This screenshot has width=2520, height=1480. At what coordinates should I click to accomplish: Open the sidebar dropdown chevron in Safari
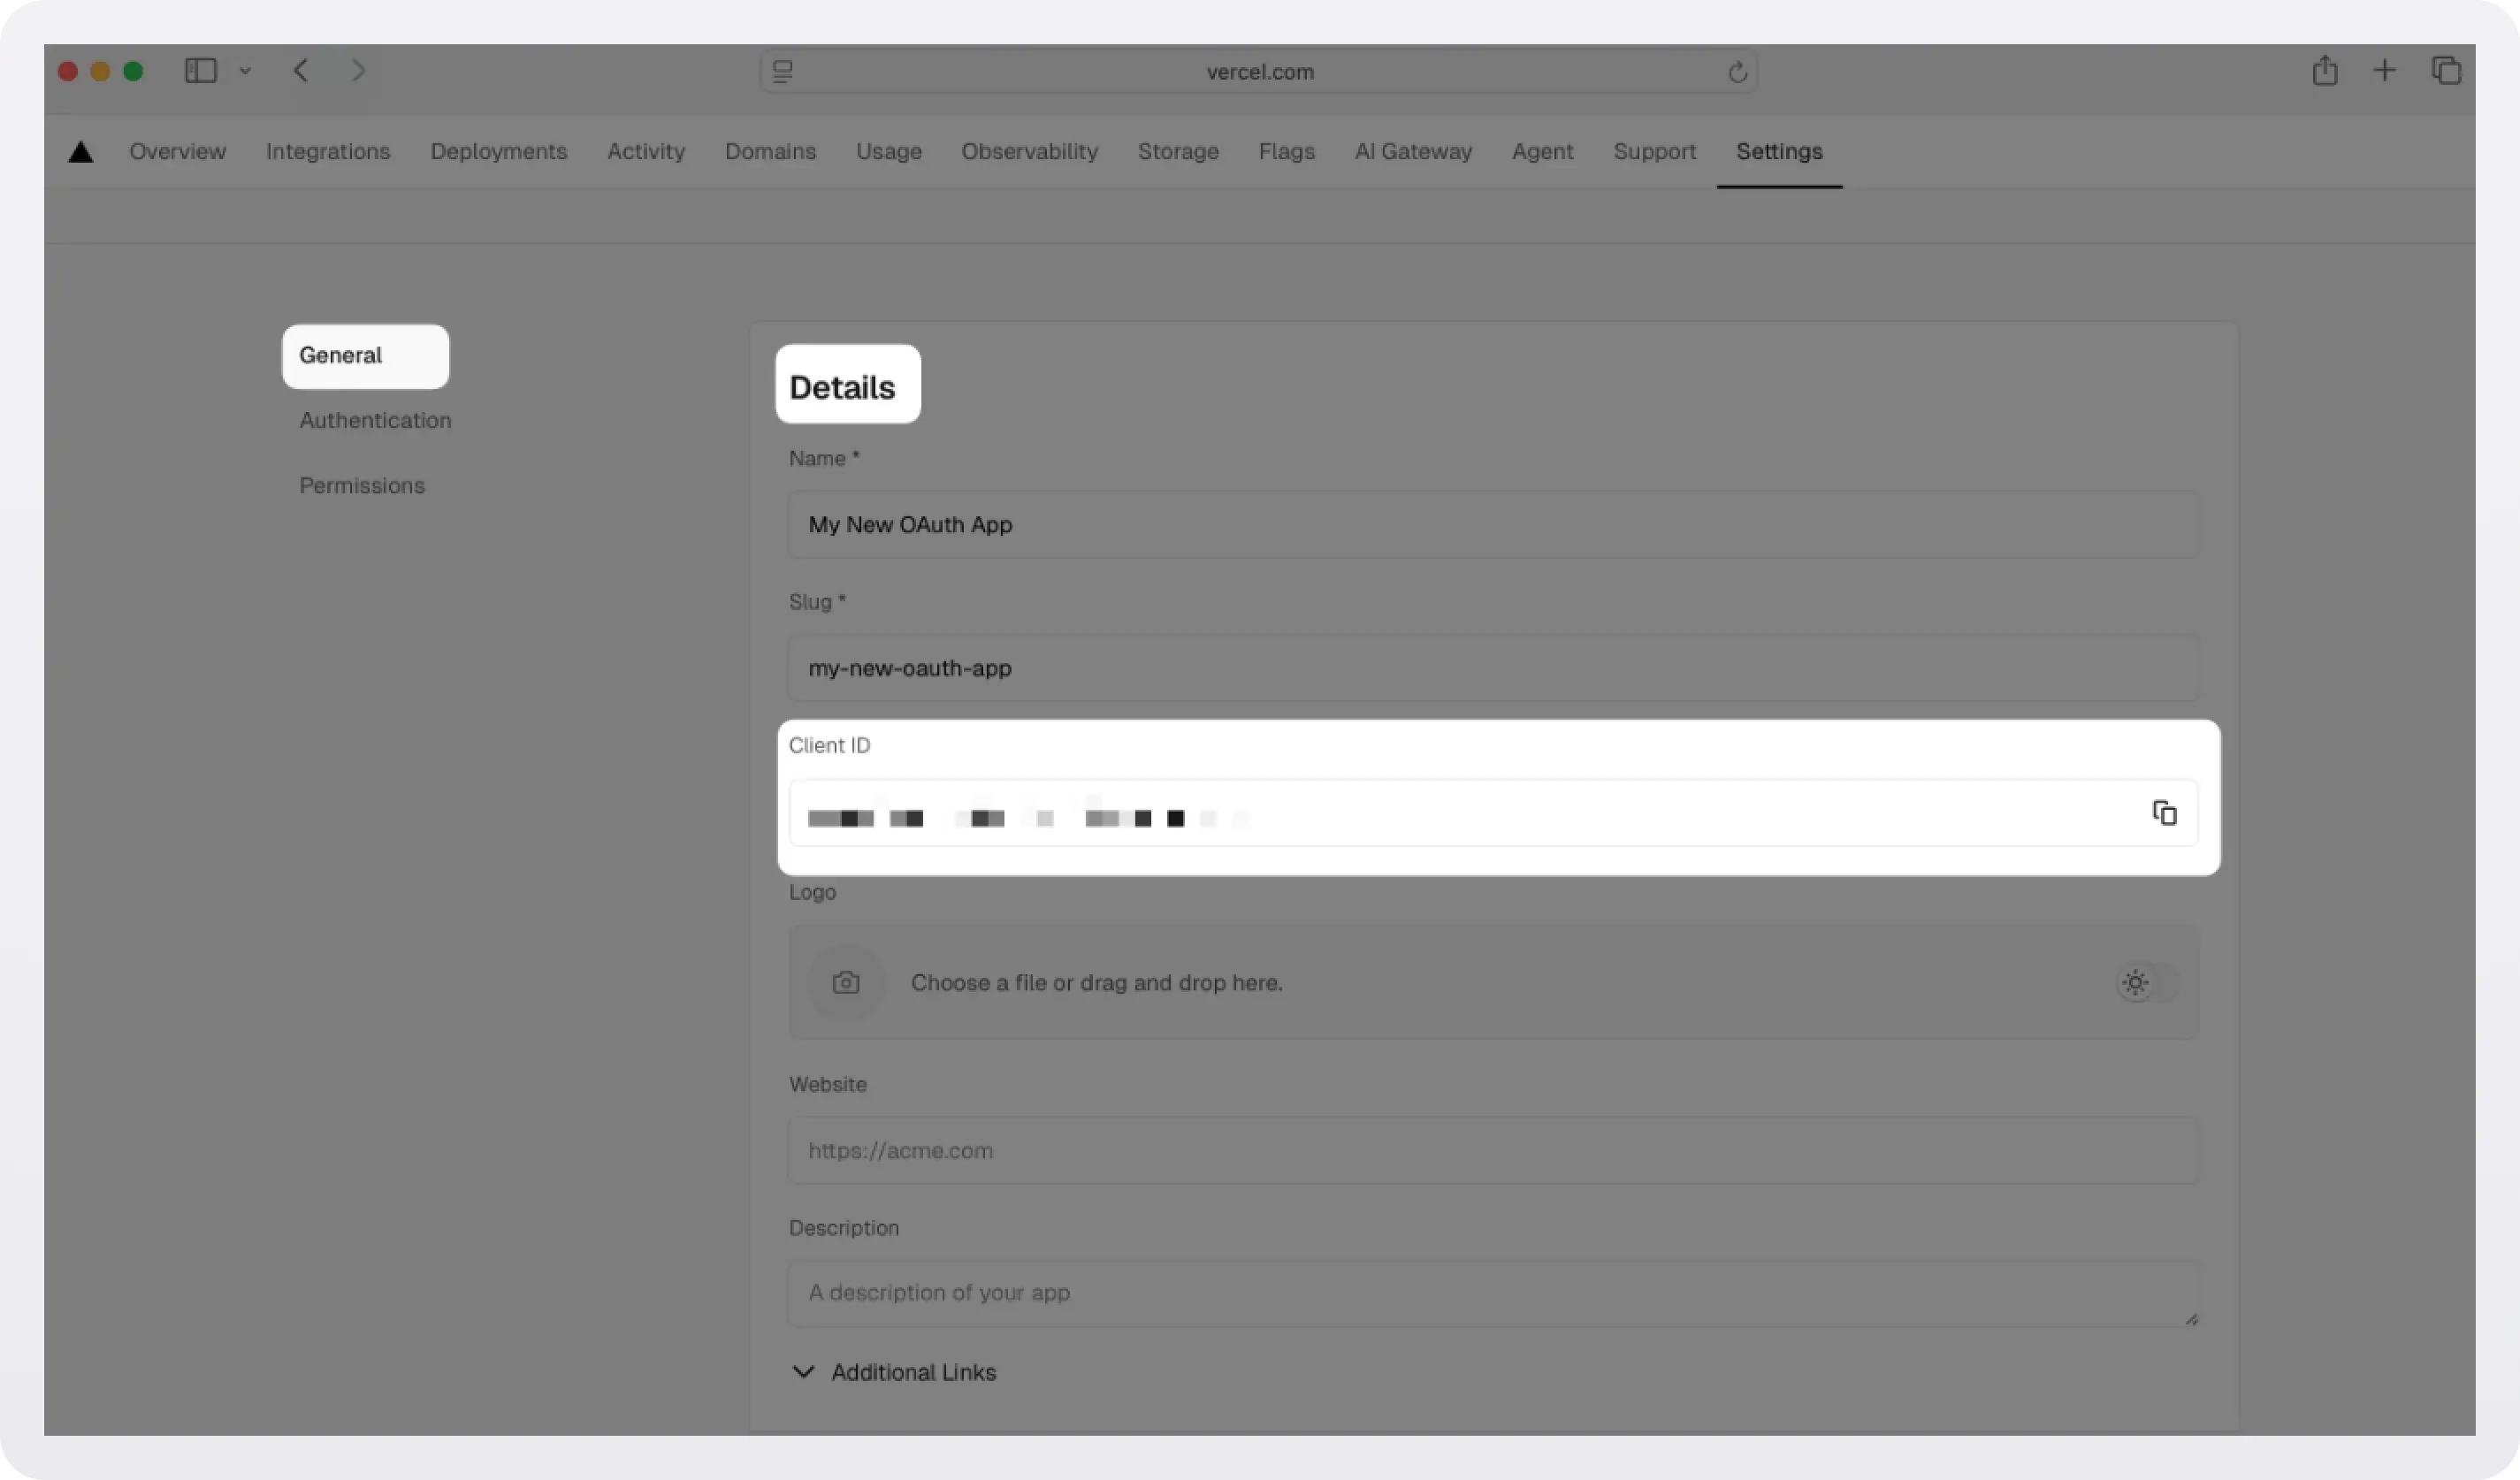246,70
